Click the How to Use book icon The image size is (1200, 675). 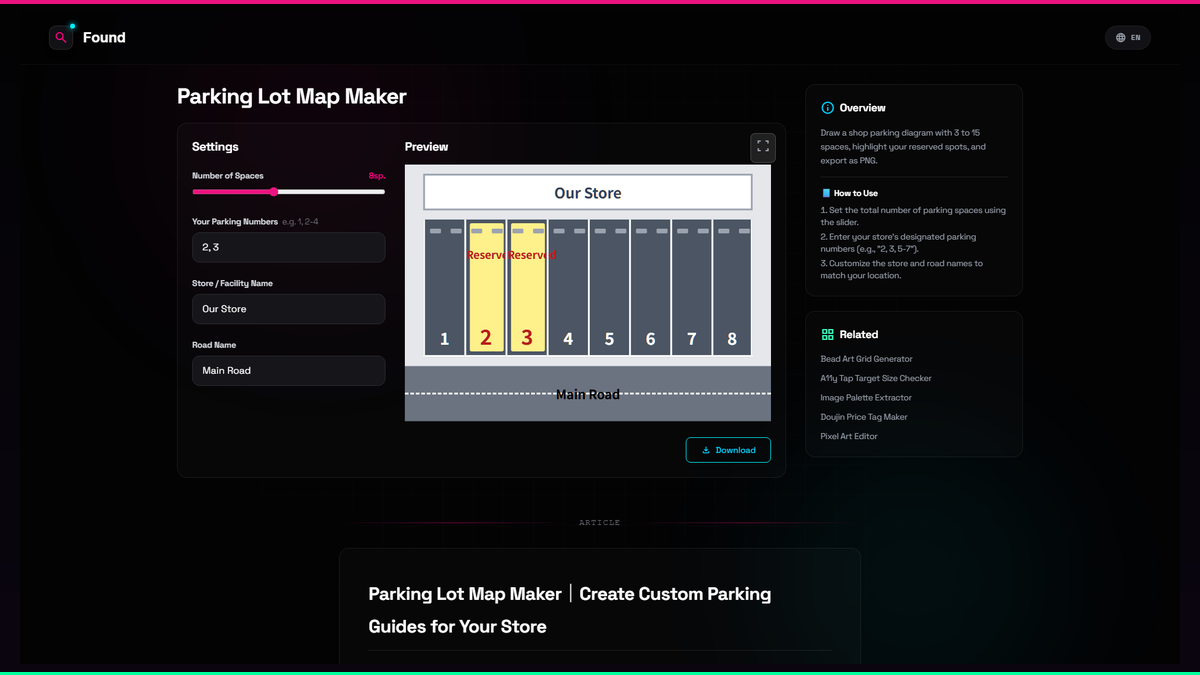pyautogui.click(x=826, y=193)
